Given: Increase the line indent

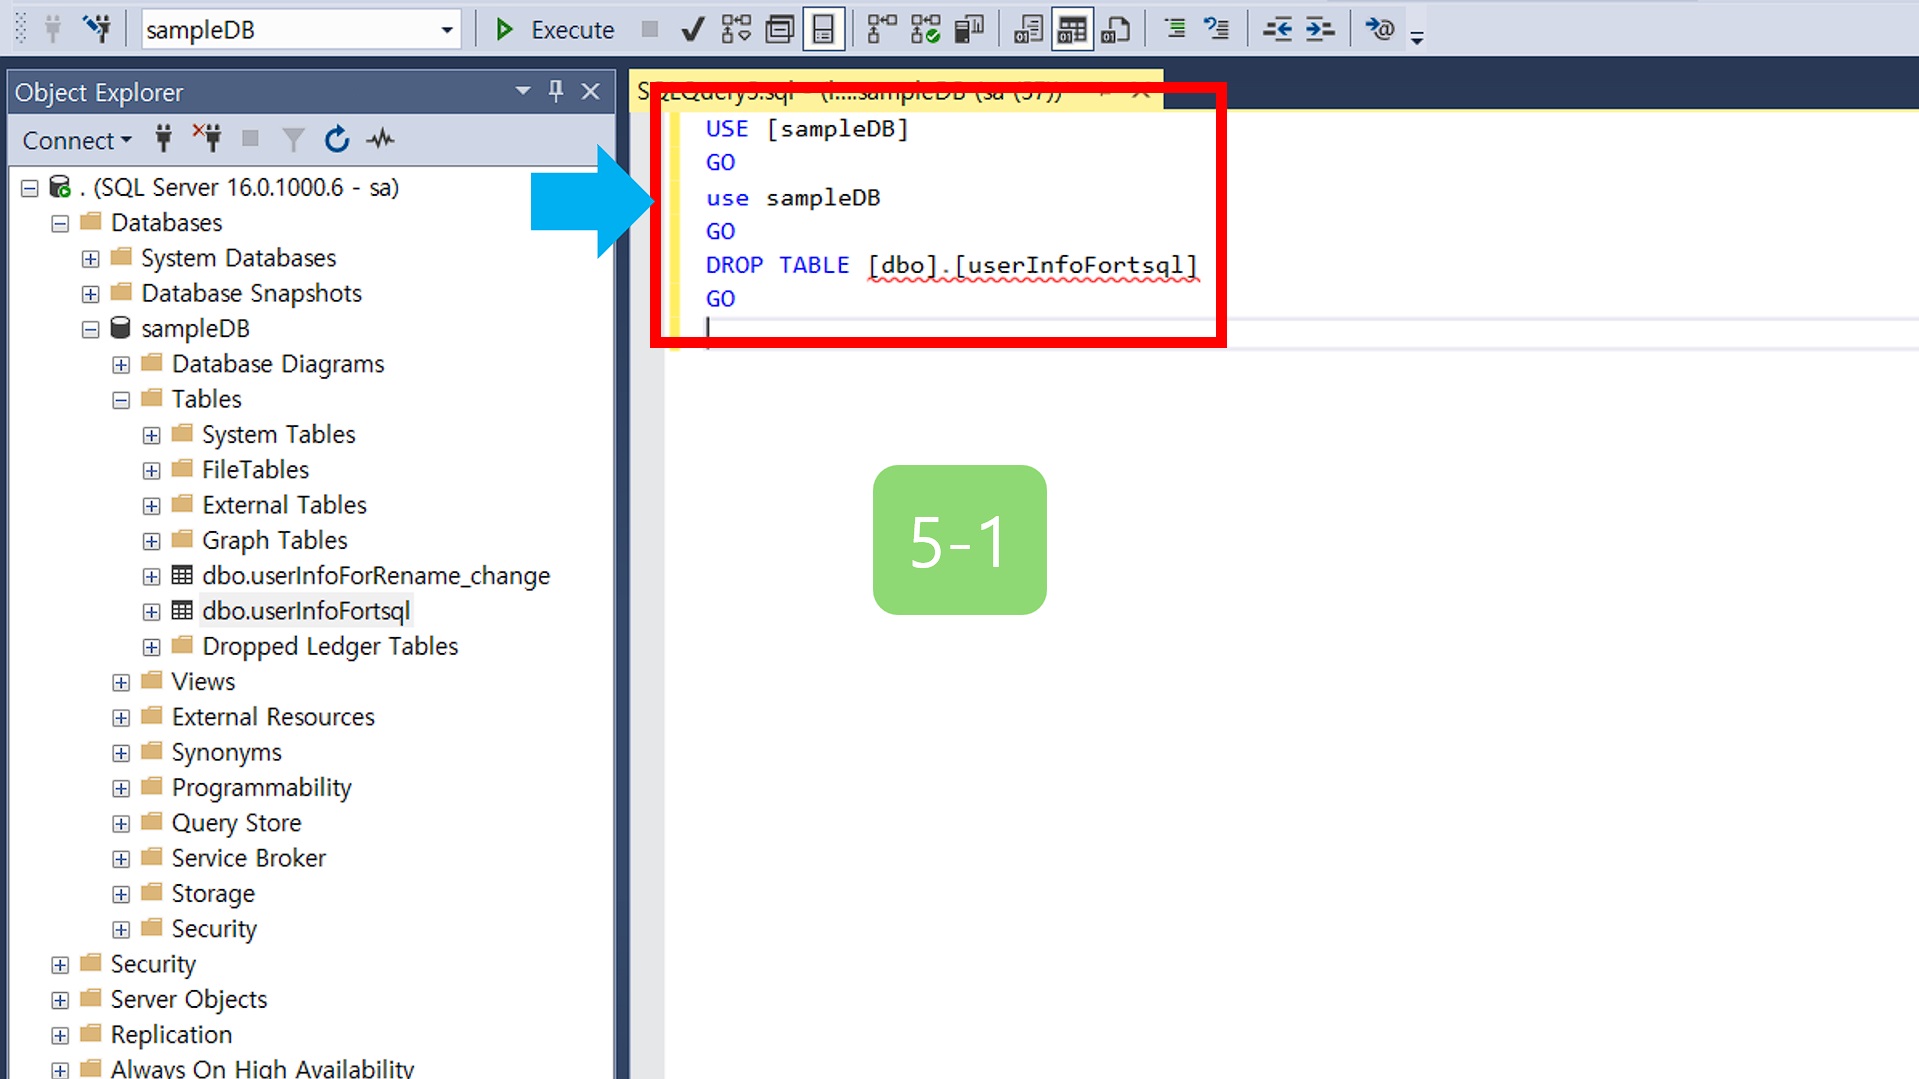Looking at the screenshot, I should pyautogui.click(x=1320, y=29).
